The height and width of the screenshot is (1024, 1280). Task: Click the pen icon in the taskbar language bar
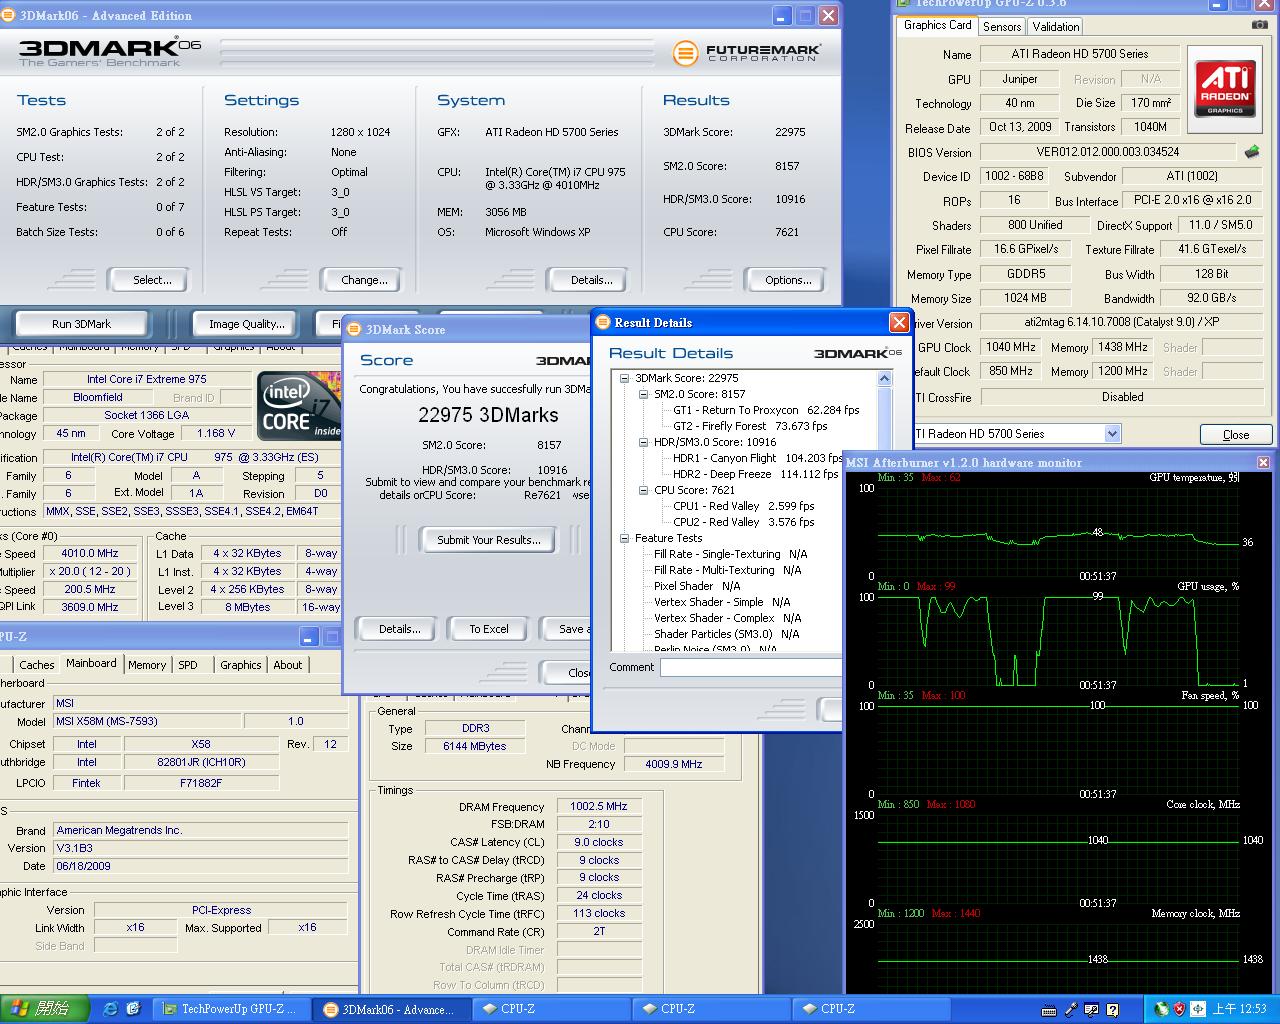[x=1071, y=1010]
